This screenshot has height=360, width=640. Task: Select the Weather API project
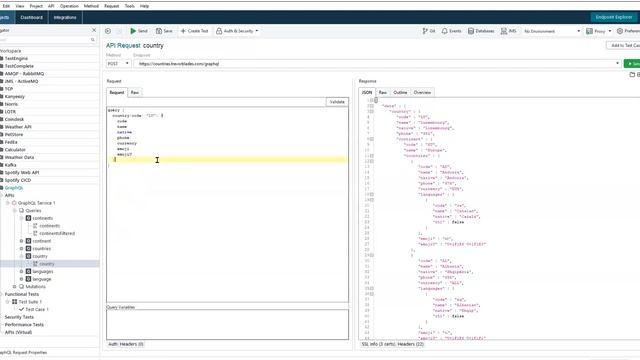pos(18,127)
